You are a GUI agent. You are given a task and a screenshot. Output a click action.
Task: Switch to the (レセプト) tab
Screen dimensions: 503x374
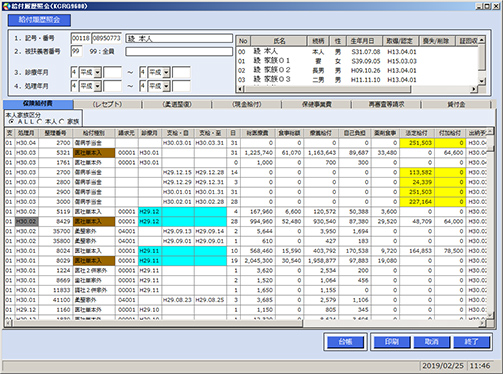click(x=107, y=104)
